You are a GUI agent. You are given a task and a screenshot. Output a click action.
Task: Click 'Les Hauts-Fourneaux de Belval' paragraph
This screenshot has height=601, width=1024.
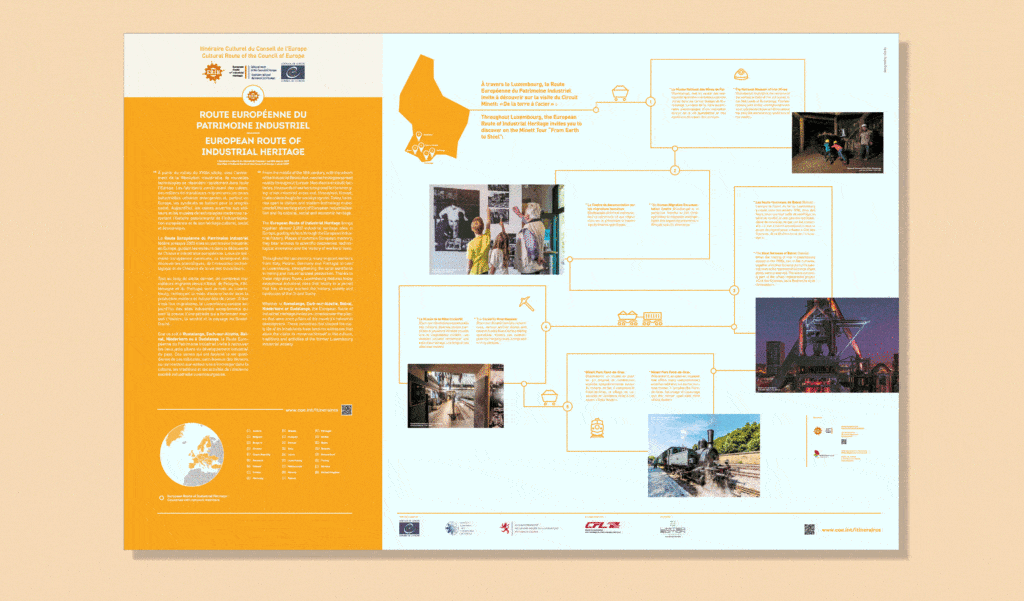coord(785,221)
